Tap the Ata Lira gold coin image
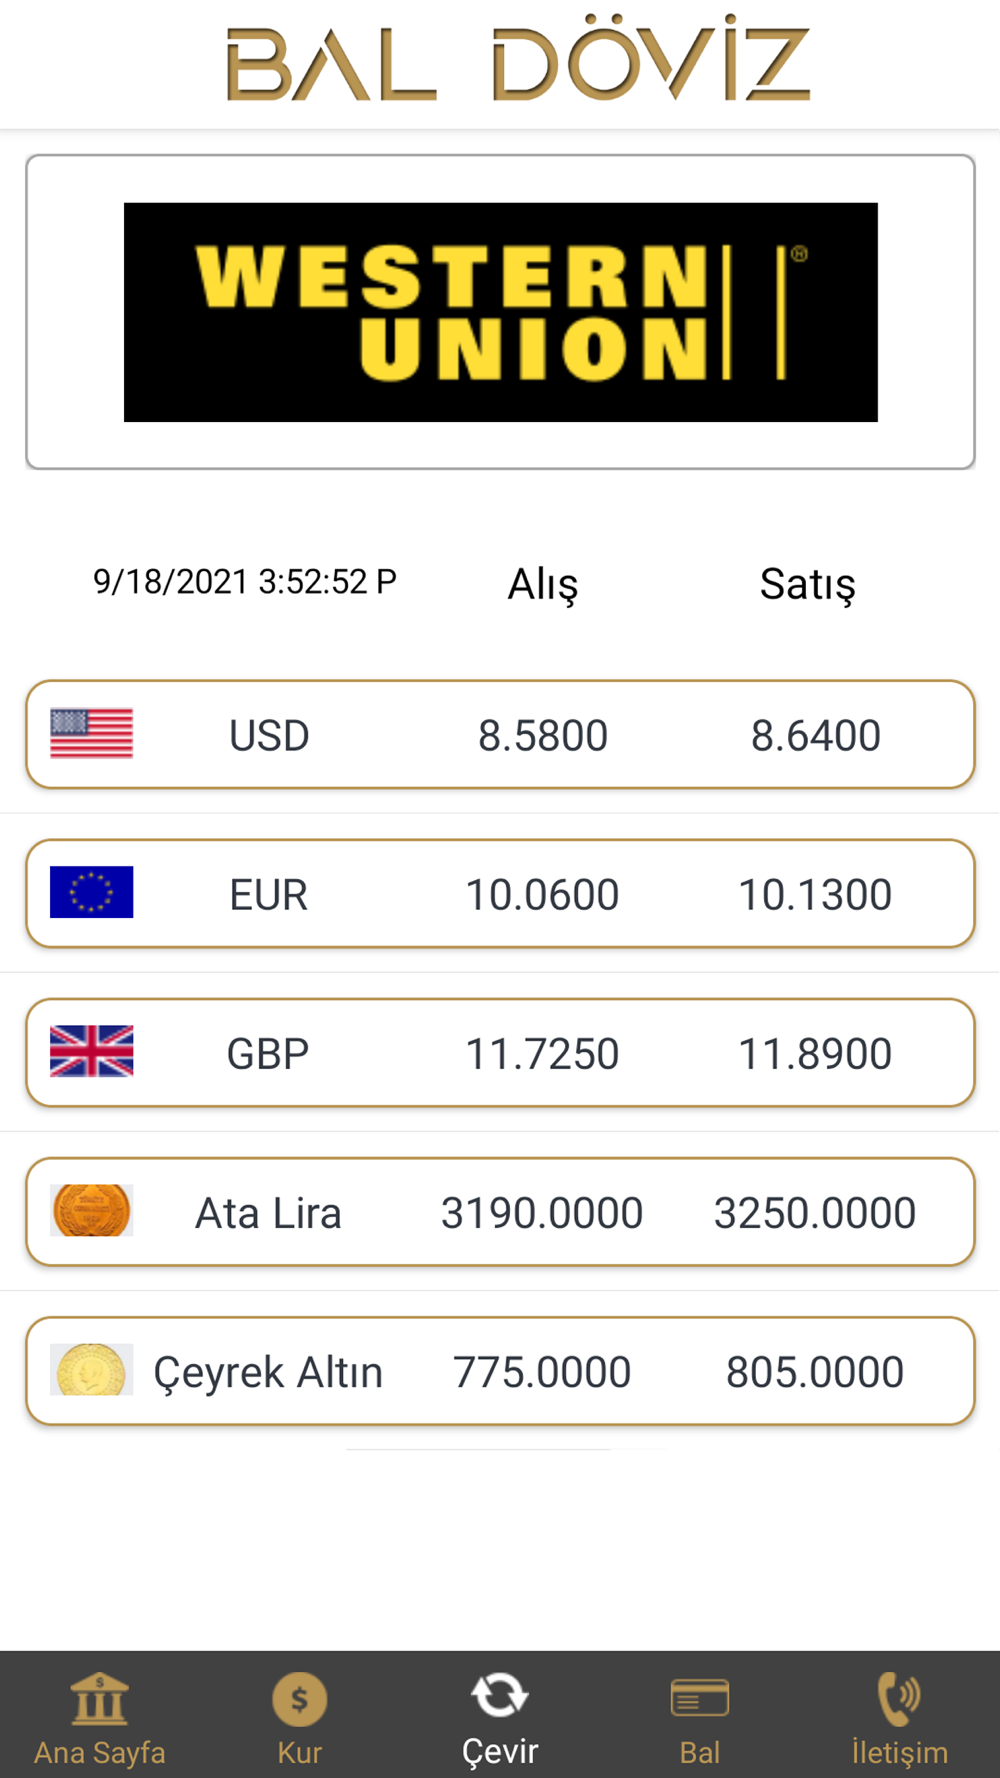1000x1778 pixels. [x=91, y=1210]
